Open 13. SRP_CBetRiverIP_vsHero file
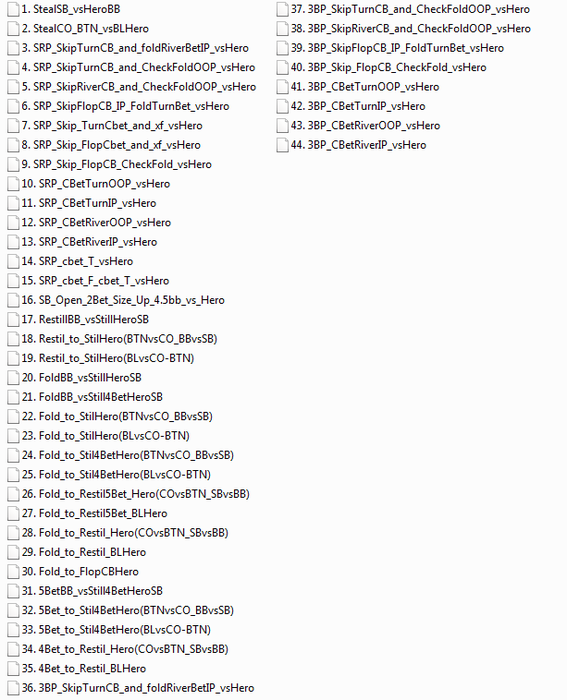The width and height of the screenshot is (567, 700). pos(89,242)
